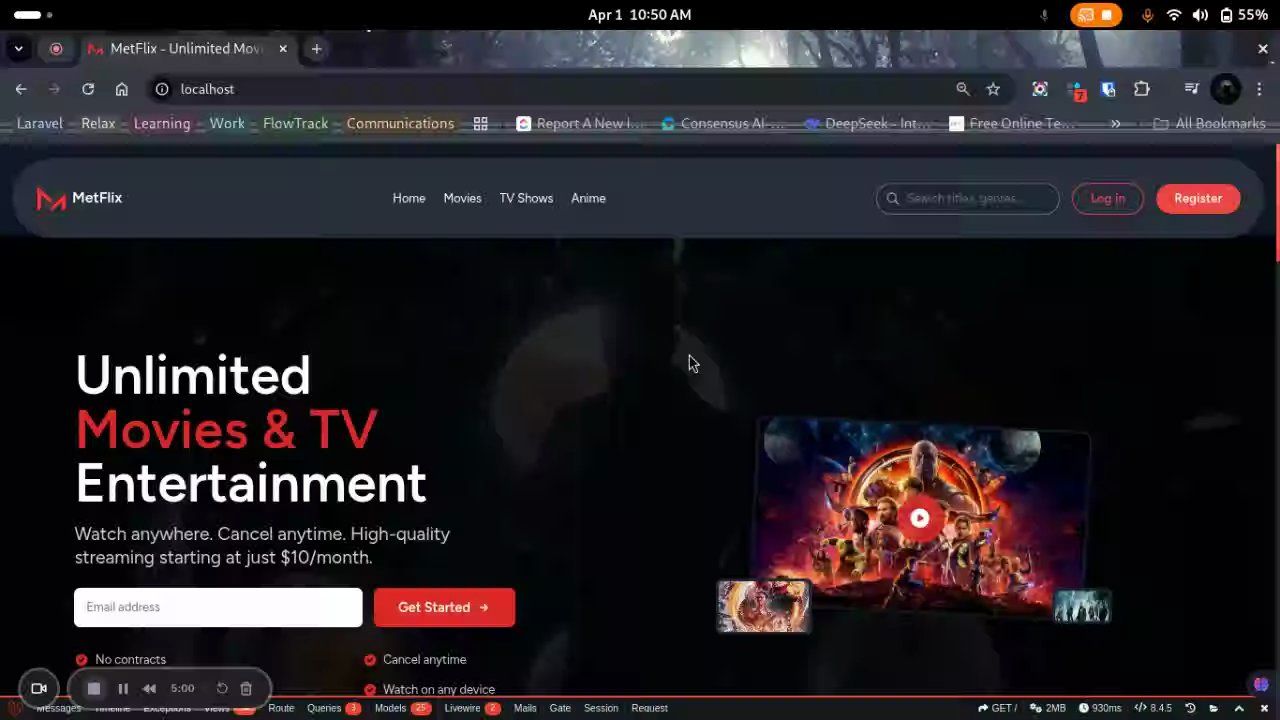Open TV Shows in MetFlix nav
Image resolution: width=1280 pixels, height=720 pixels.
pyautogui.click(x=526, y=198)
